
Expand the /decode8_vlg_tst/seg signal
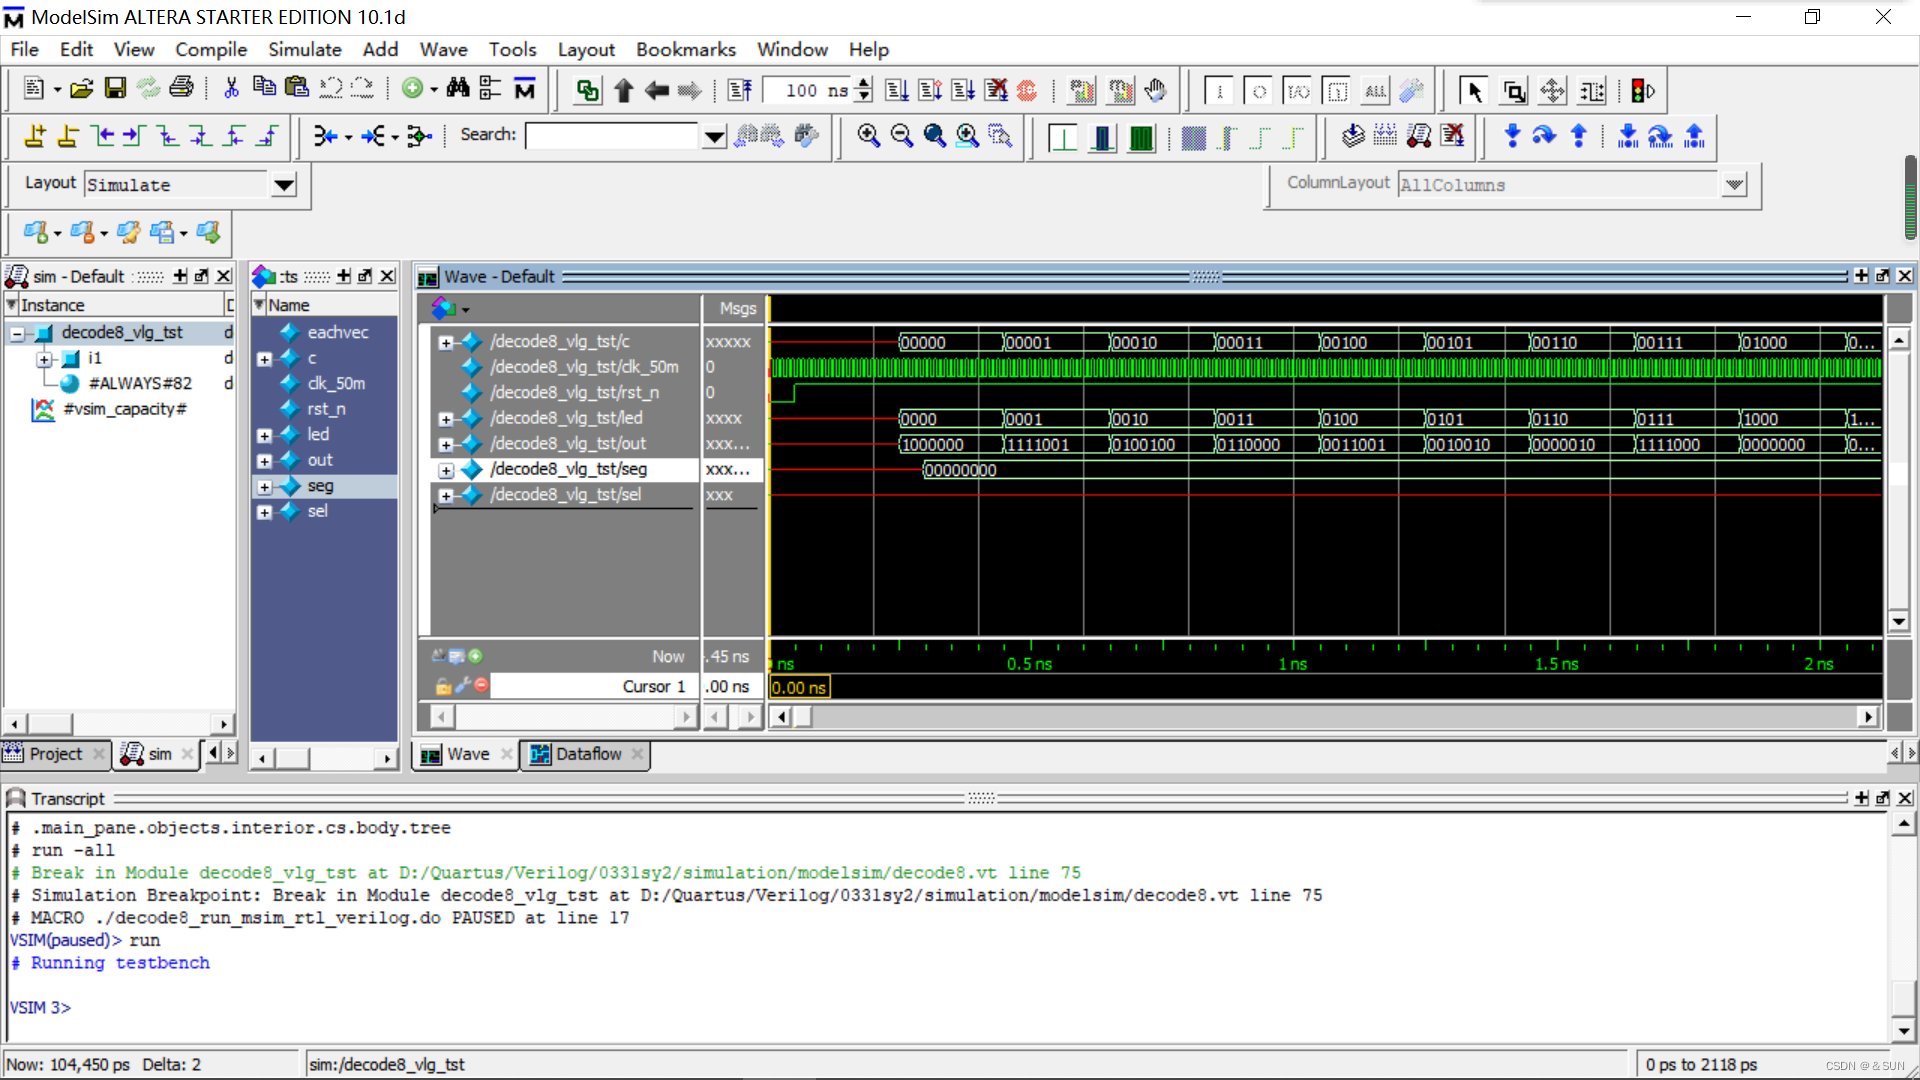click(446, 470)
